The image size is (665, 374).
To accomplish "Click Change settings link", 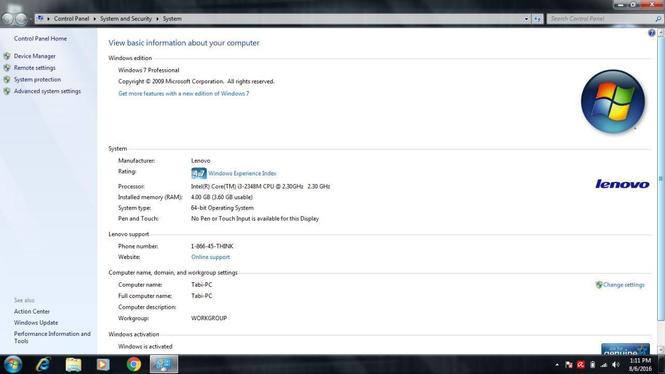I will click(x=623, y=285).
